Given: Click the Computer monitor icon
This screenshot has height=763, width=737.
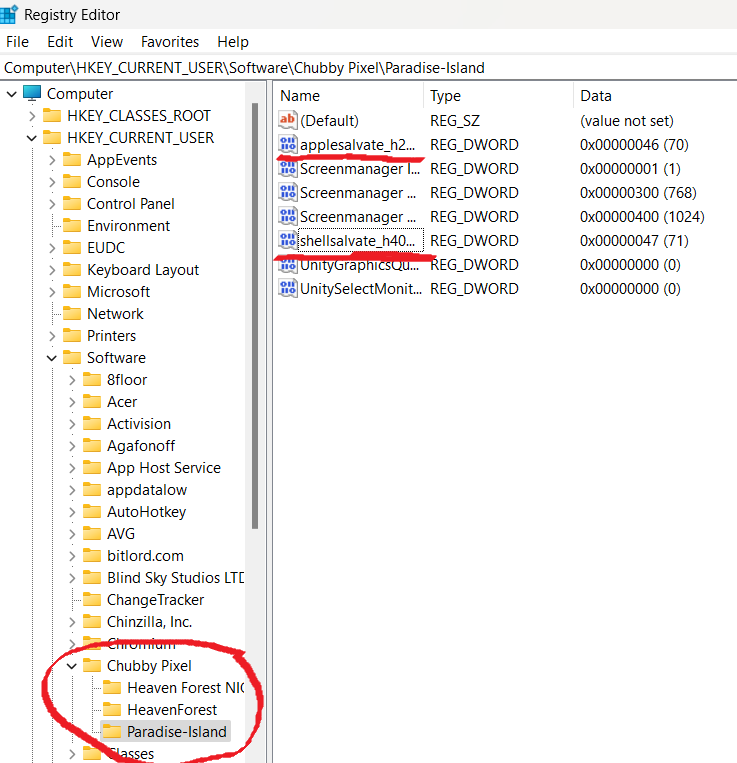Looking at the screenshot, I should 32,93.
